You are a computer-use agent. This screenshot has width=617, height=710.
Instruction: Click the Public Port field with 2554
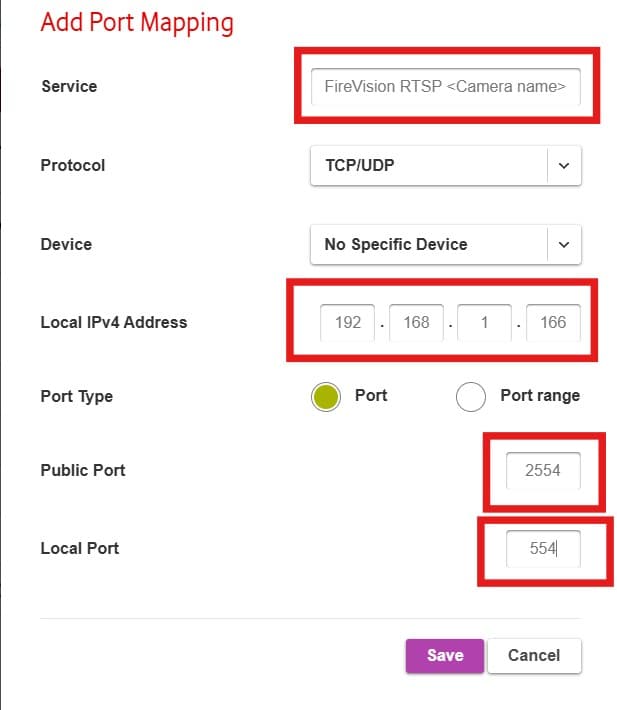point(543,470)
